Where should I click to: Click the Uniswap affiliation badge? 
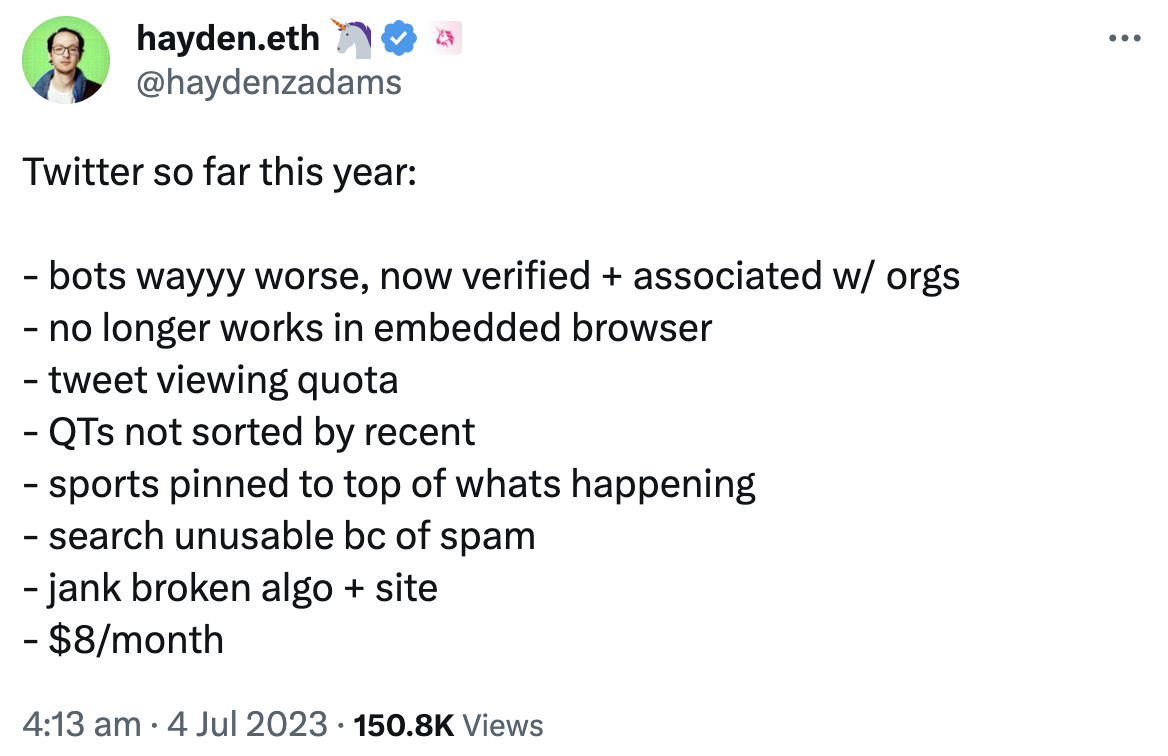tap(445, 38)
